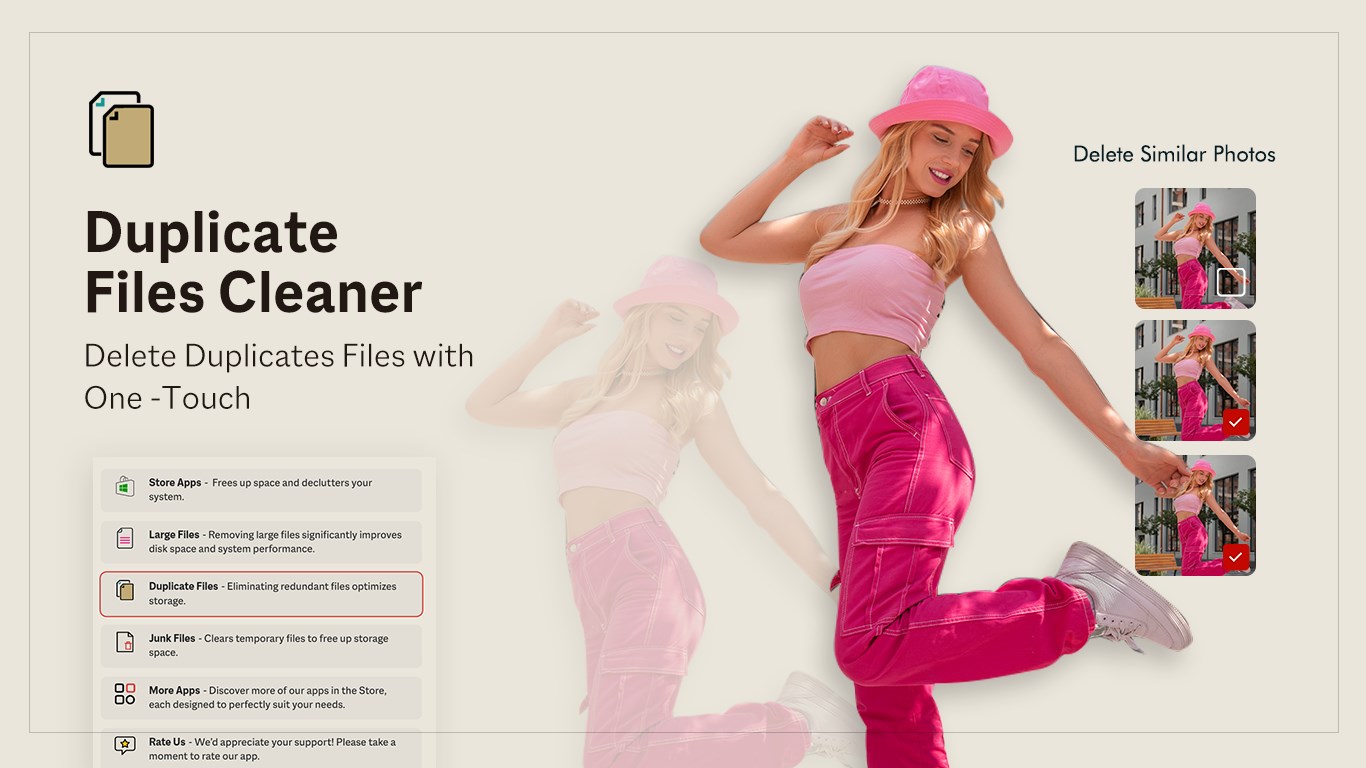Click the Junk Files trash document icon
Viewport: 1366px width, 768px height.
125,643
